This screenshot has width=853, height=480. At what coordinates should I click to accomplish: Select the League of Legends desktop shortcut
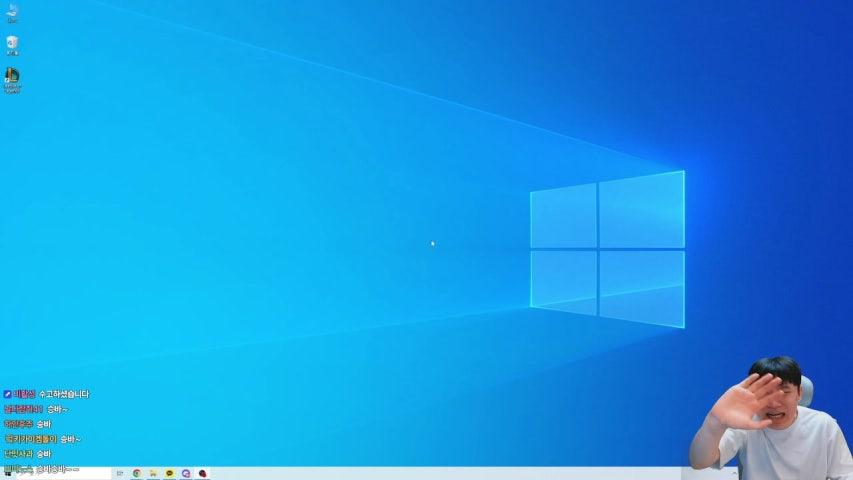click(12, 78)
